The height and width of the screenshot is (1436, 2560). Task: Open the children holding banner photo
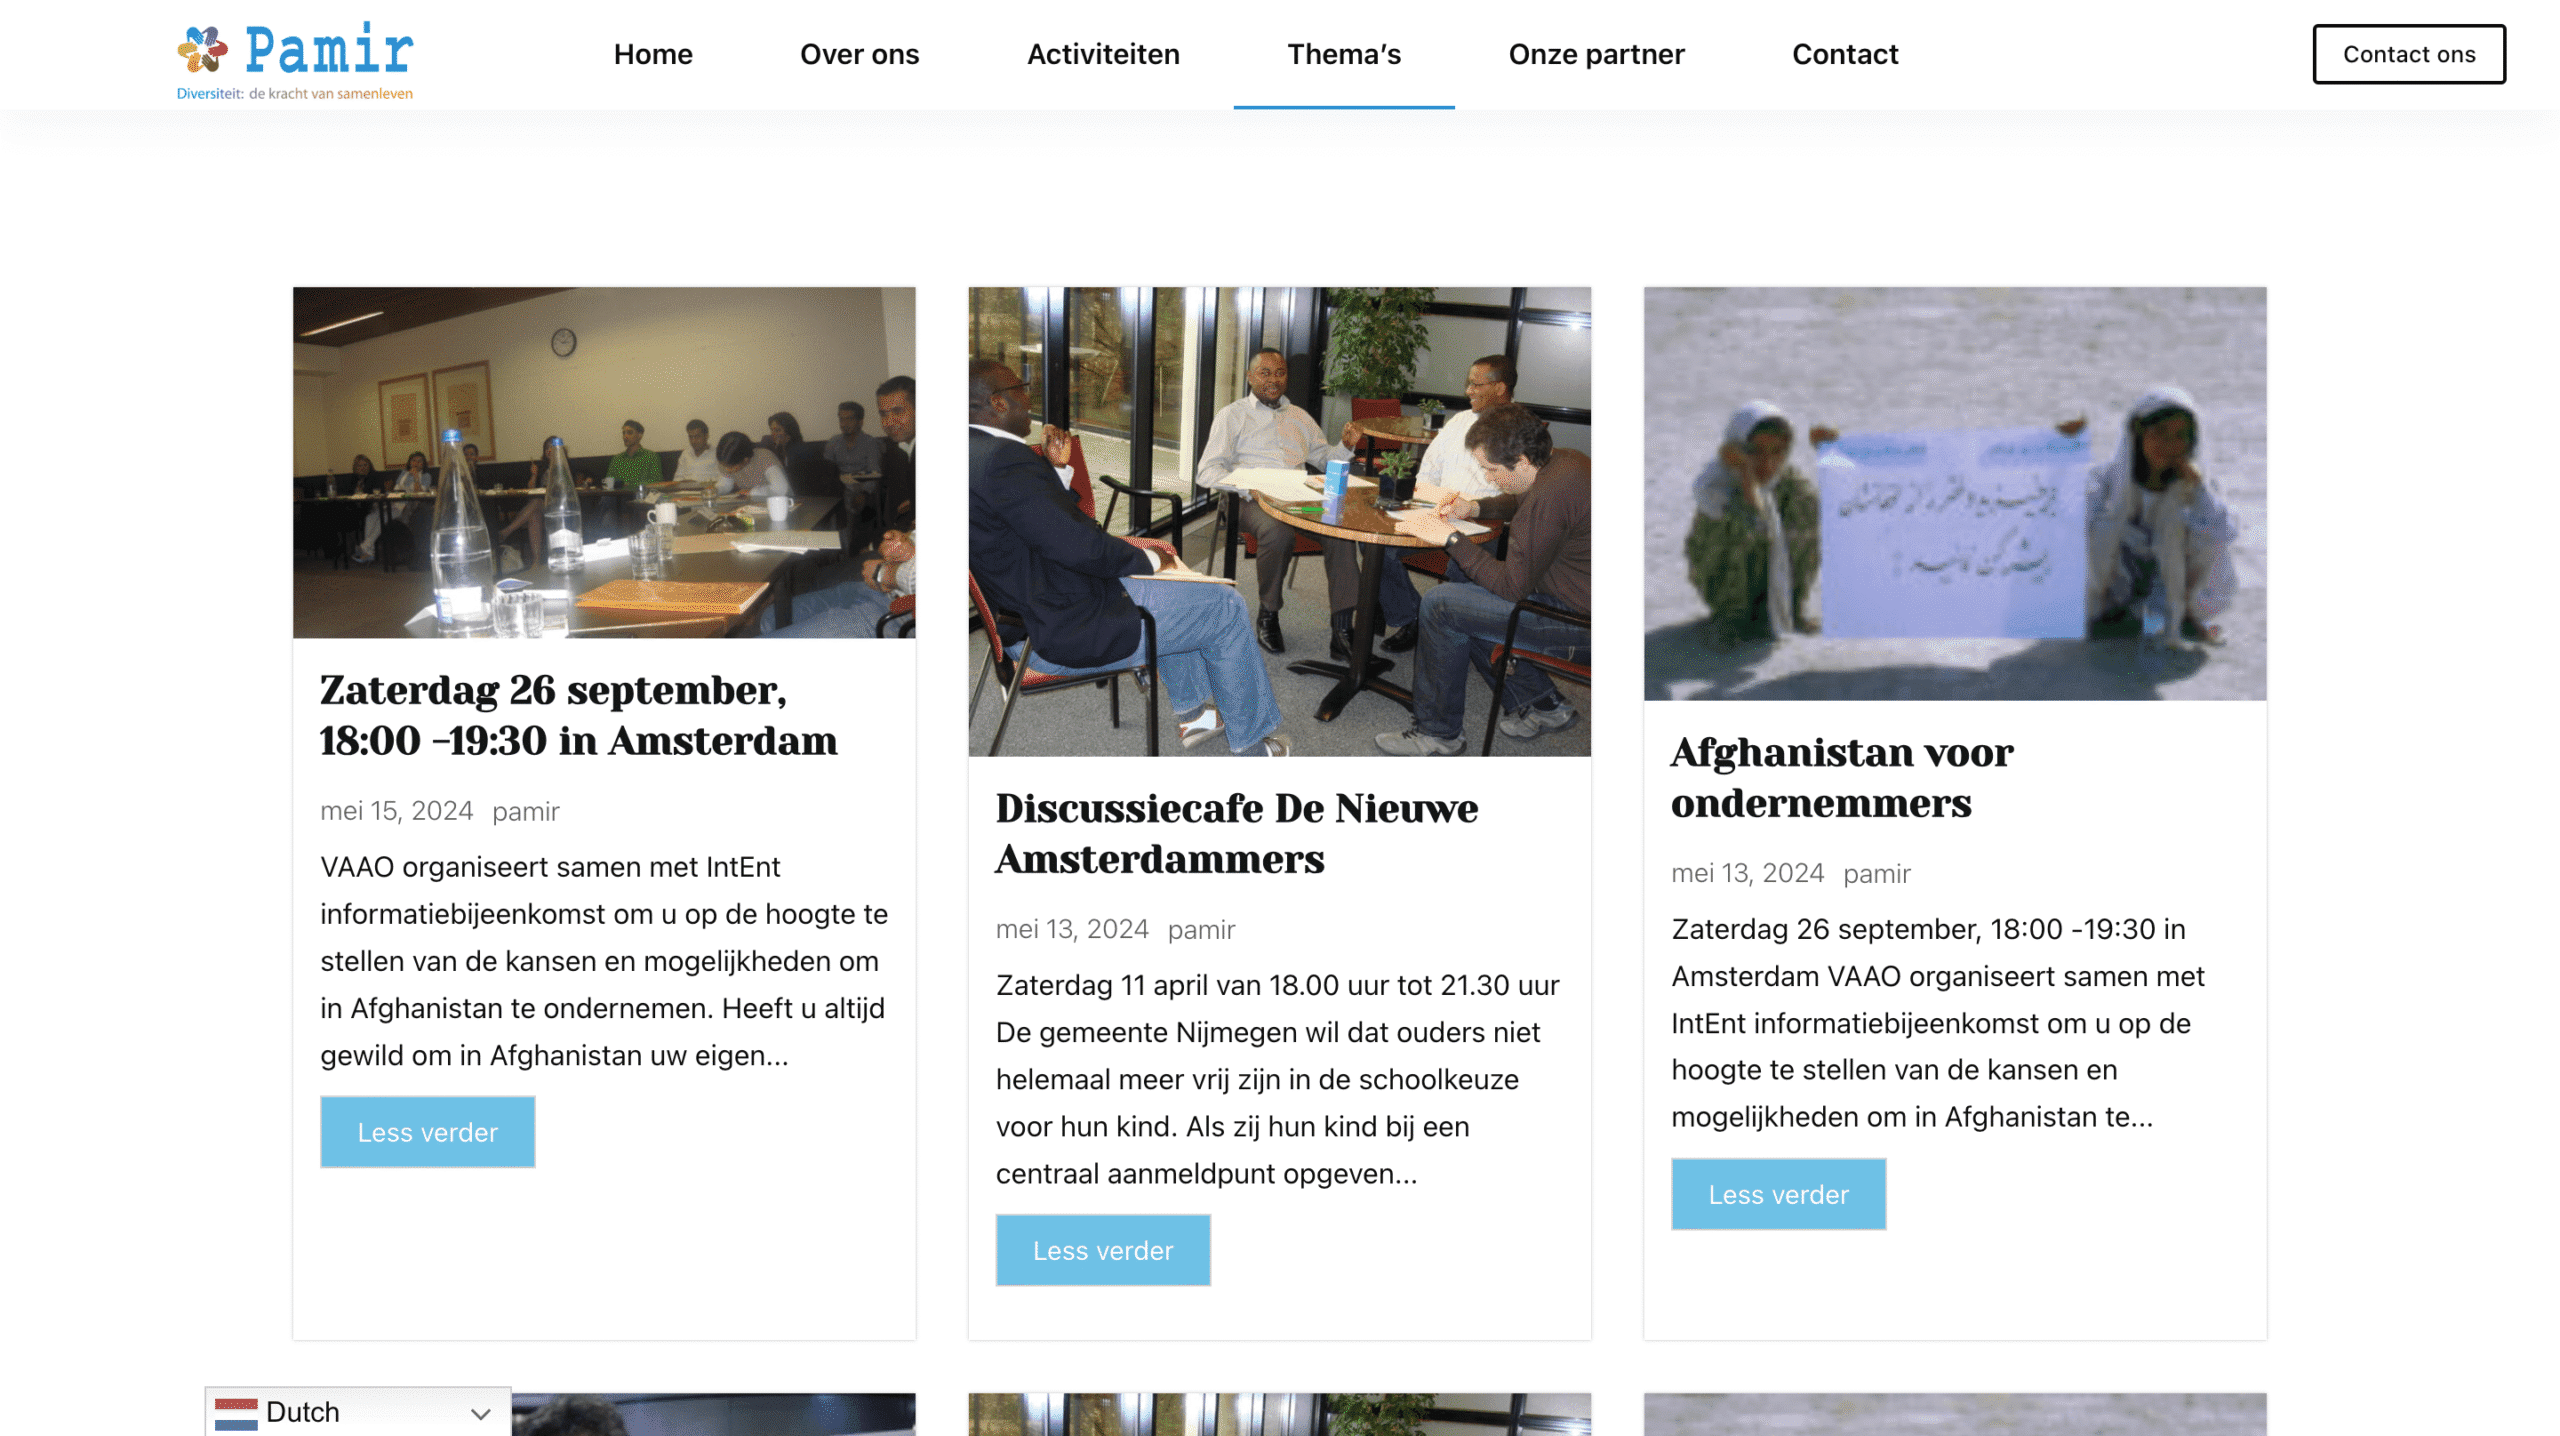coord(1954,493)
